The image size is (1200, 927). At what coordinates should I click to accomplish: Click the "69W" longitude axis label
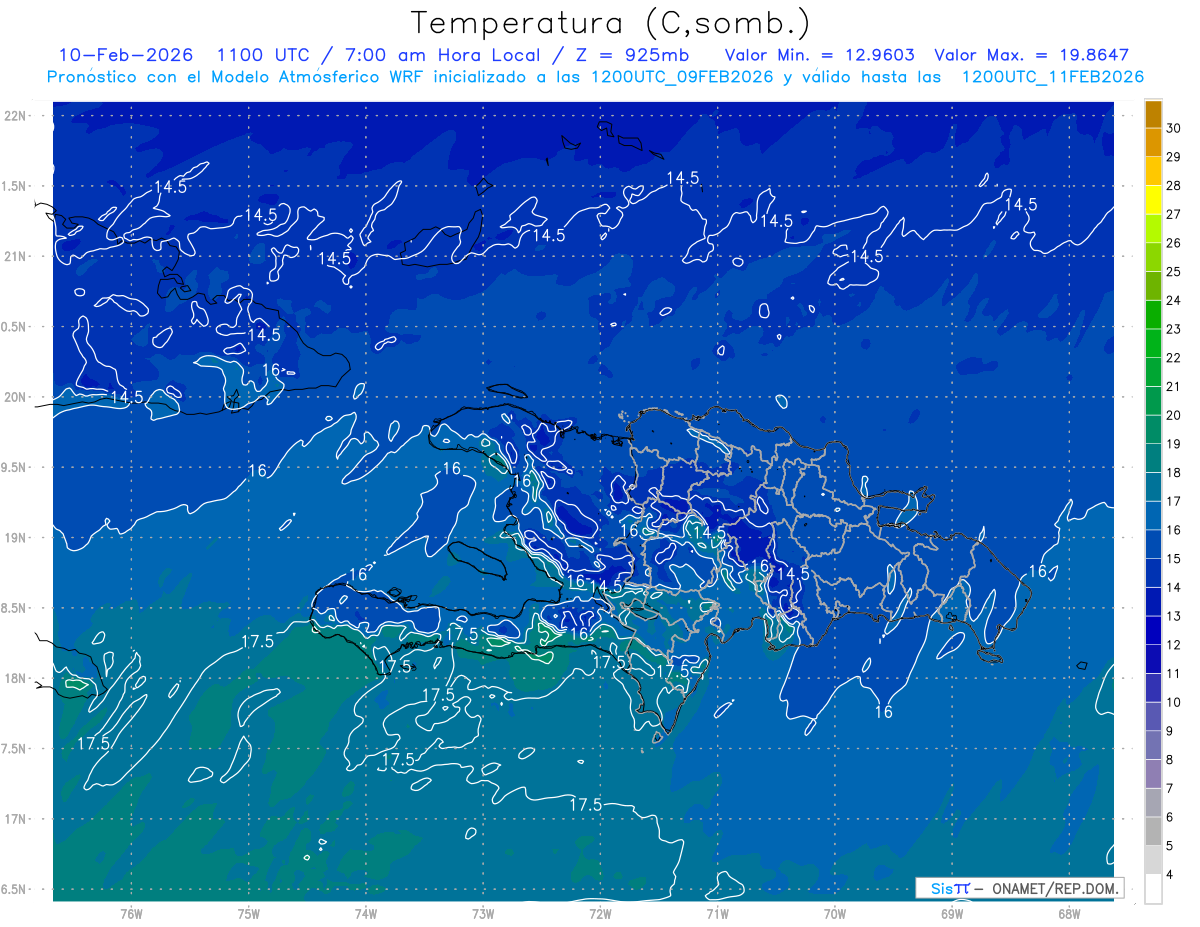[x=952, y=914]
